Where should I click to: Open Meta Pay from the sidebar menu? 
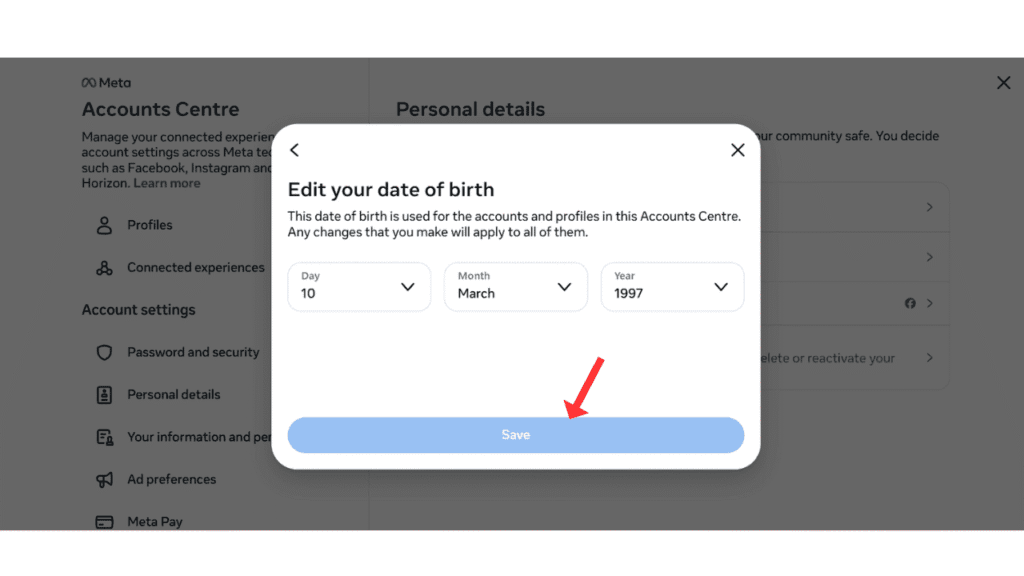pos(156,521)
